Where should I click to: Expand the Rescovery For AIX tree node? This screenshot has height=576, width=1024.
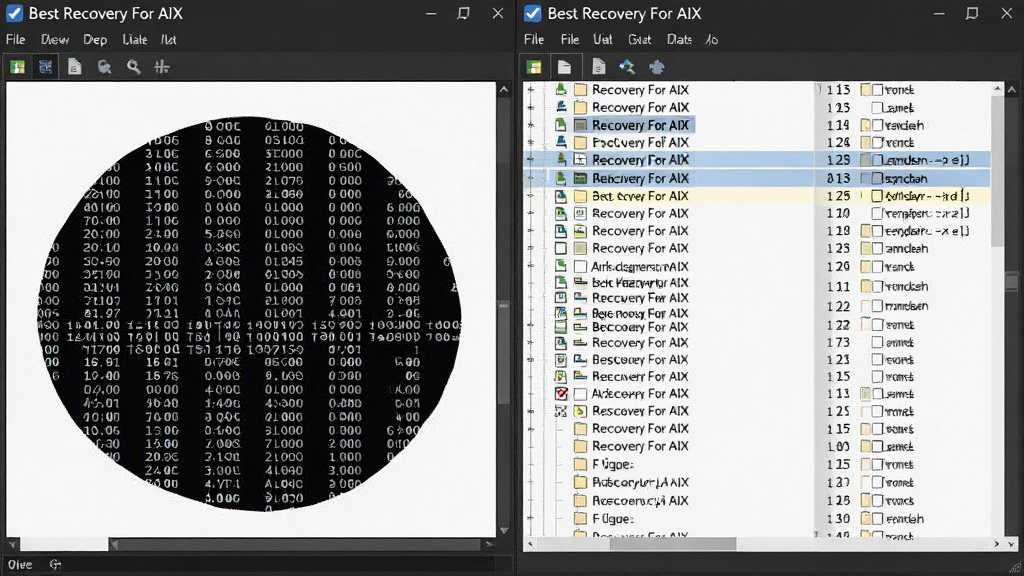[x=531, y=411]
